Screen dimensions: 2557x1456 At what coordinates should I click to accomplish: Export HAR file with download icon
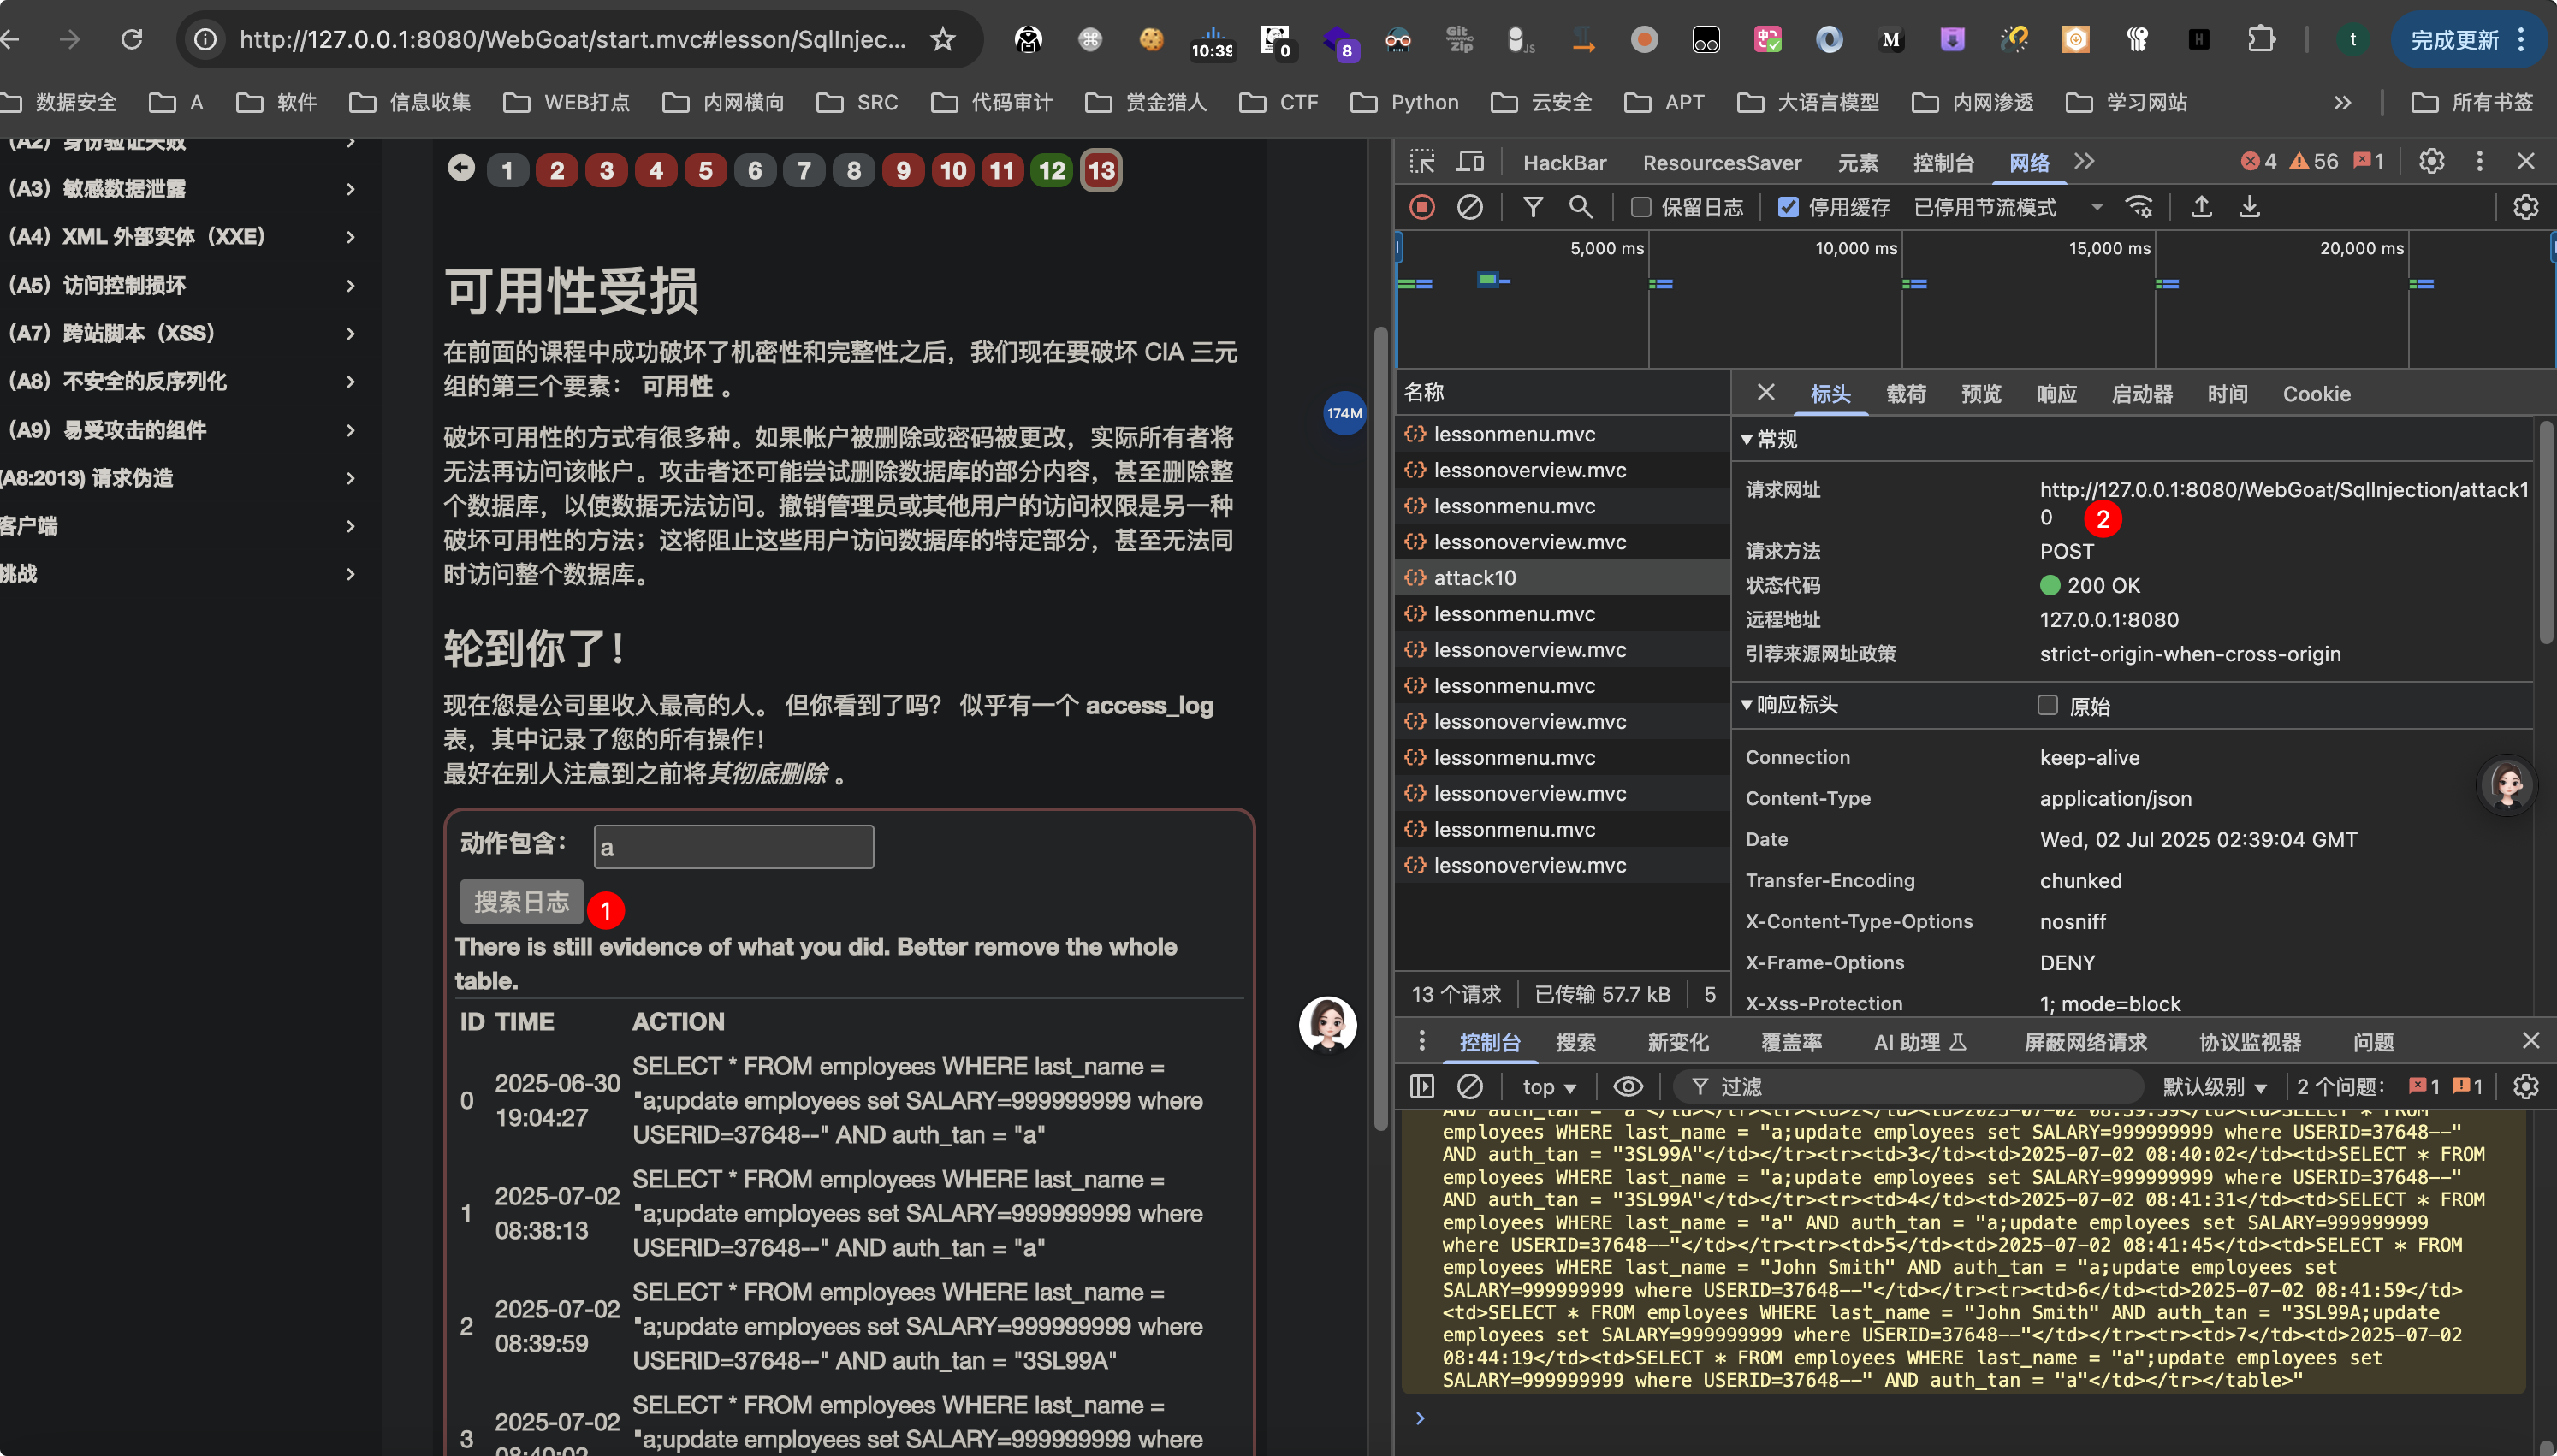(2249, 207)
